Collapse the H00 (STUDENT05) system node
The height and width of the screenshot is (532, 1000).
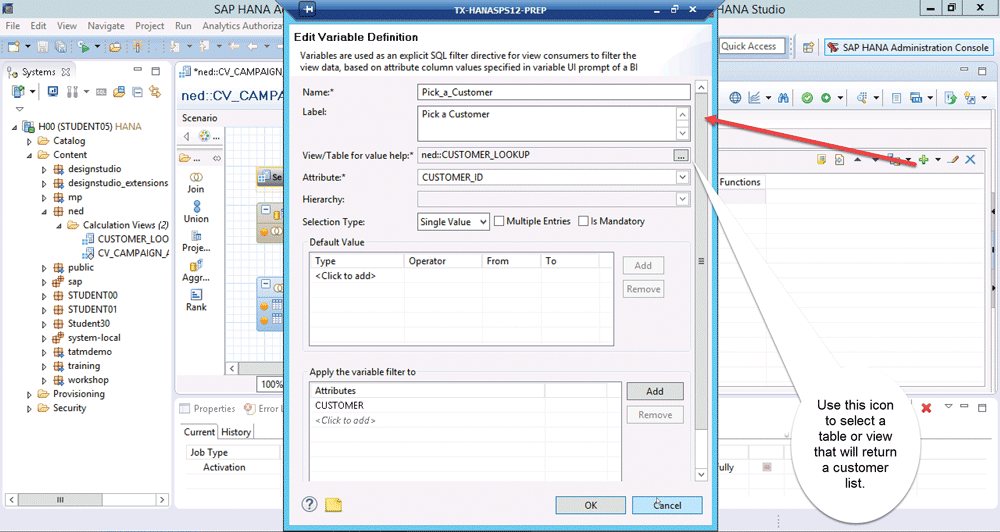coord(15,127)
